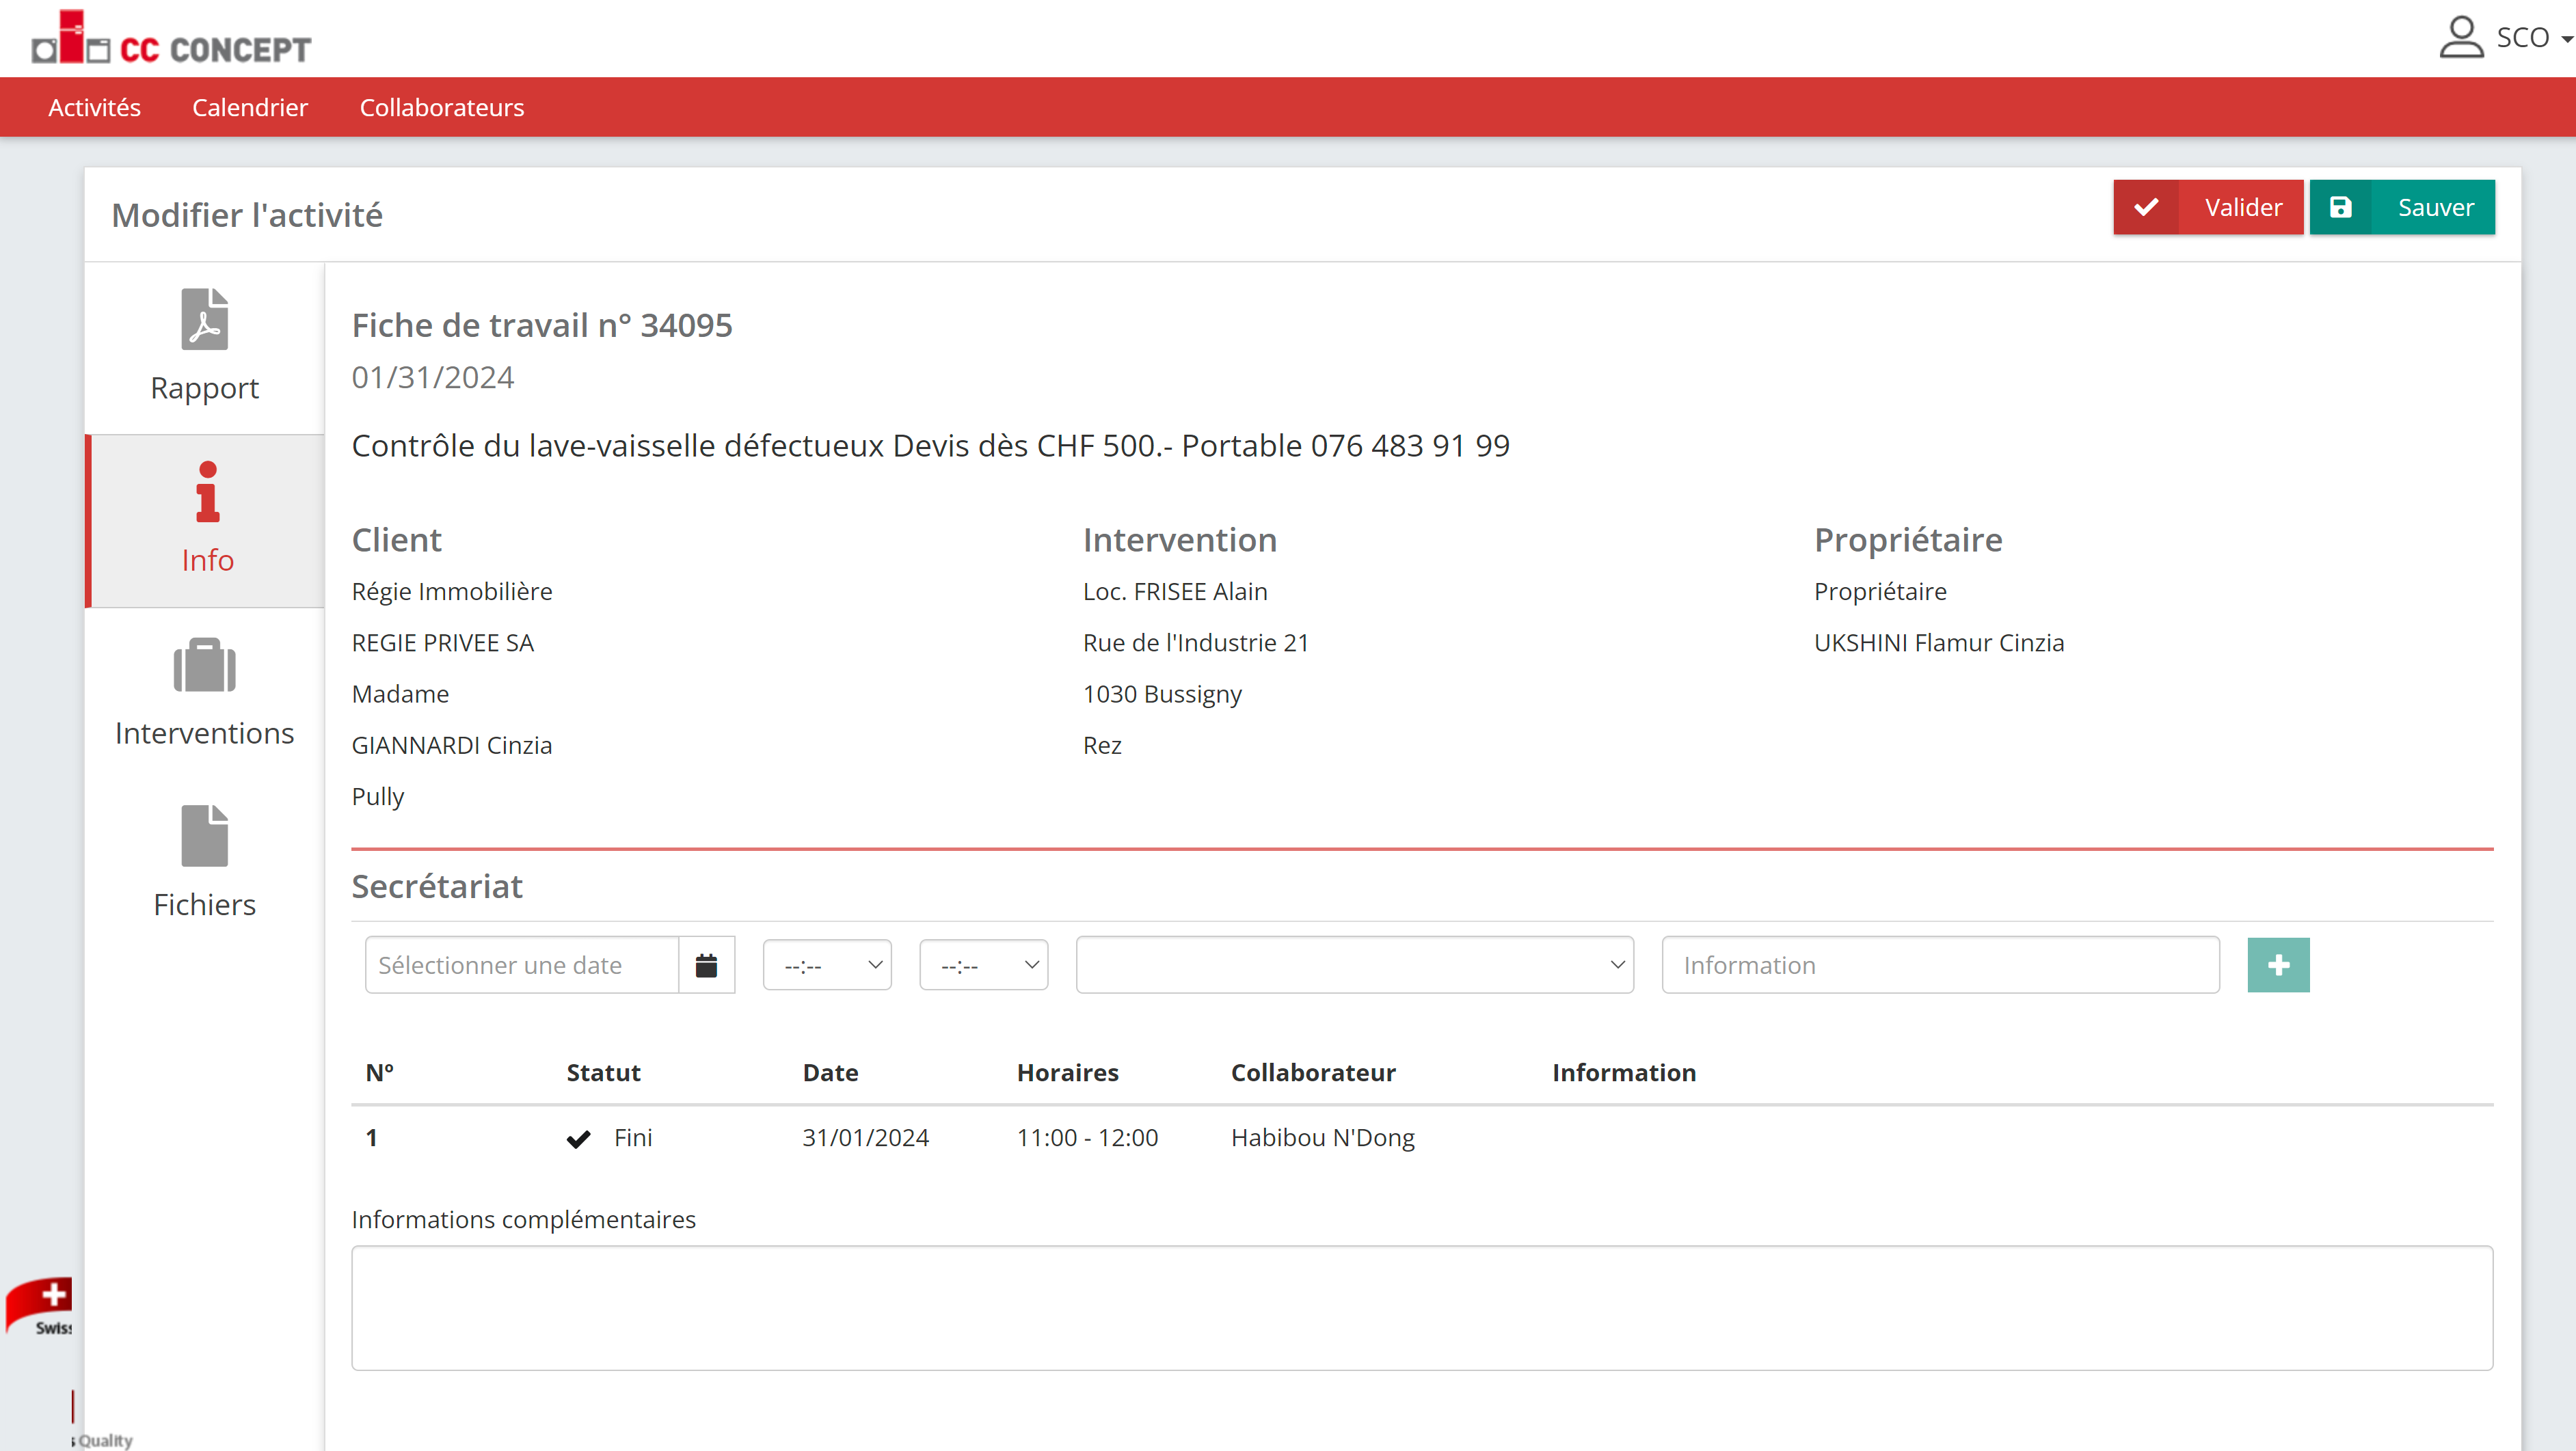Click the Horaires column header
This screenshot has height=1451, width=2576.
pyautogui.click(x=1067, y=1073)
